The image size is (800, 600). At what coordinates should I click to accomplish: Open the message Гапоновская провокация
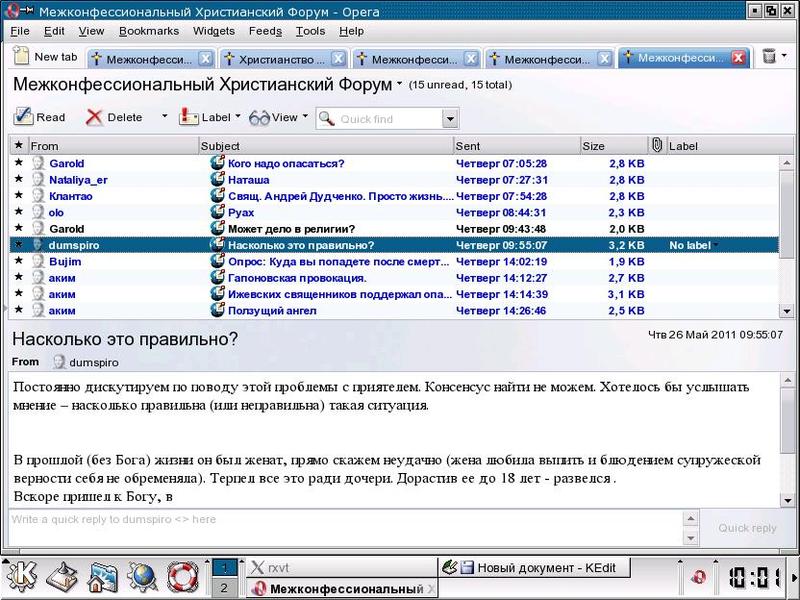click(x=297, y=278)
